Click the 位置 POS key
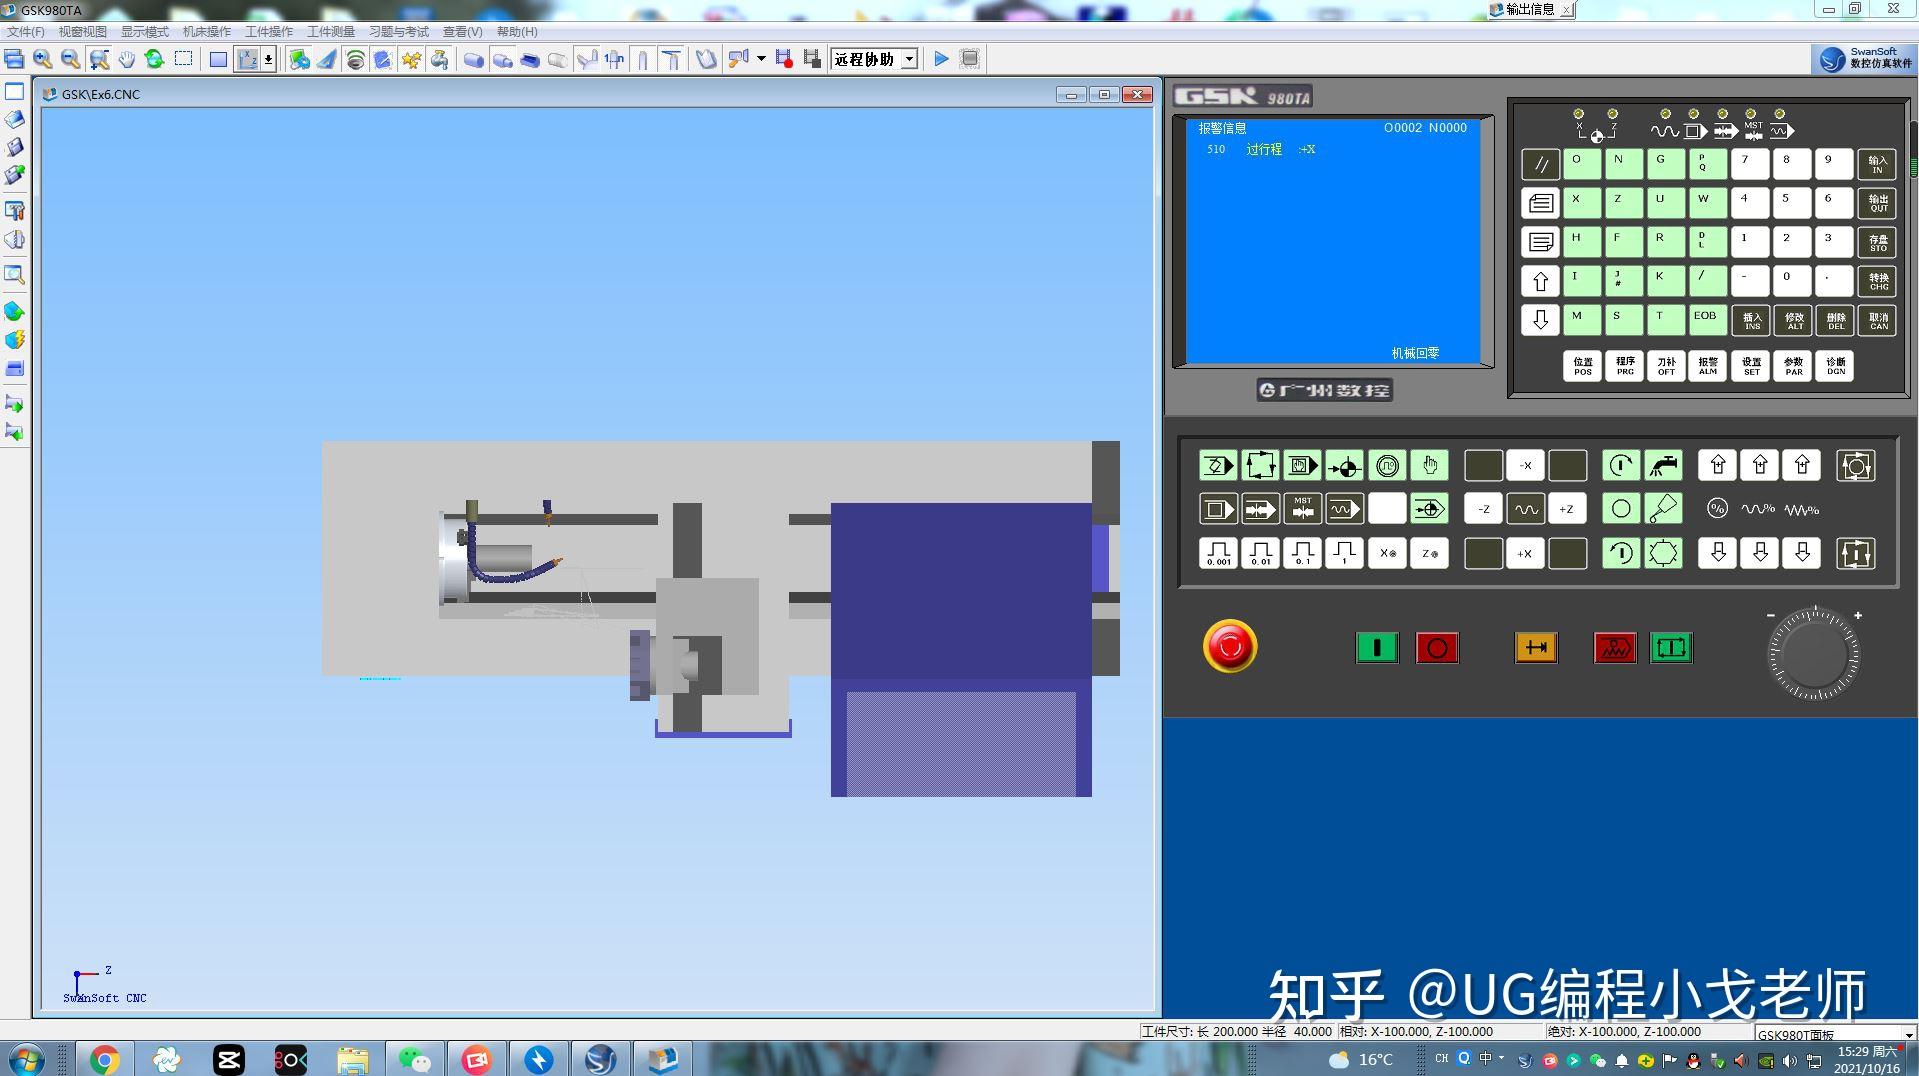This screenshot has width=1919, height=1076. 1582,366
